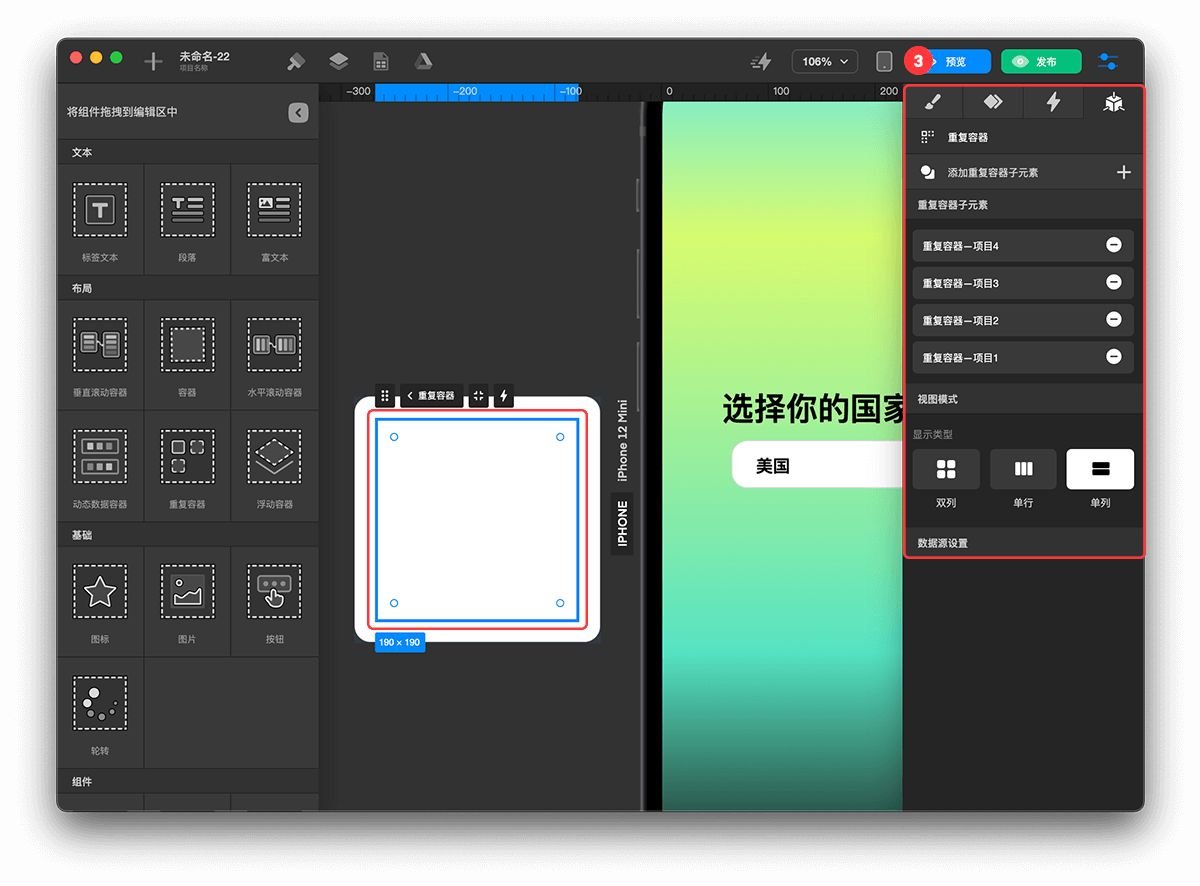Select the phone device preview icon
Screen dimensions: 1200x886
tap(884, 62)
